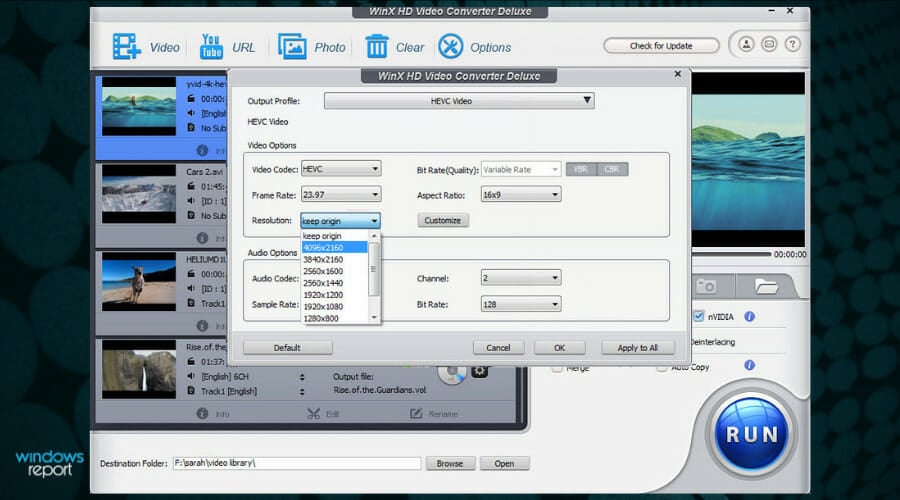Screen dimensions: 900x500
Task: Click the subtitle icon for Rise.of.the Guardians track
Action: coord(191,391)
